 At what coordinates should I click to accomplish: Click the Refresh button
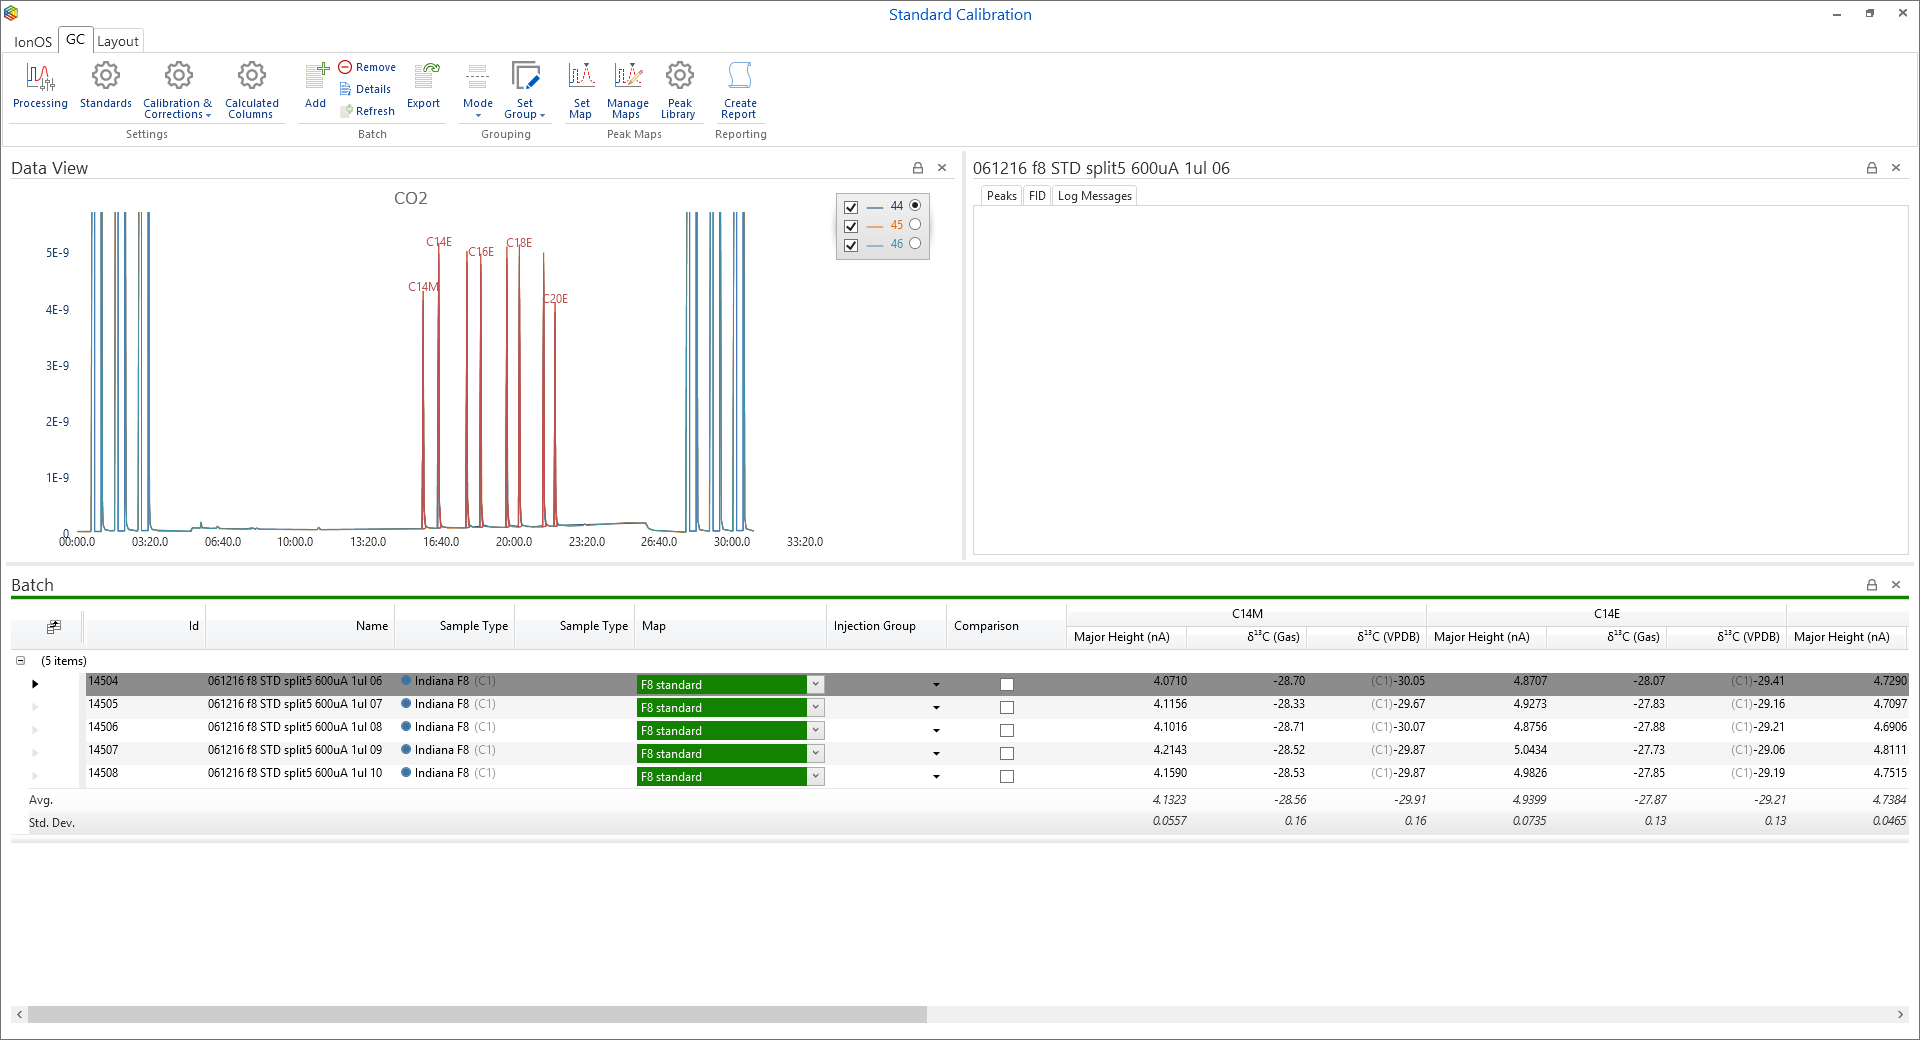[x=367, y=111]
